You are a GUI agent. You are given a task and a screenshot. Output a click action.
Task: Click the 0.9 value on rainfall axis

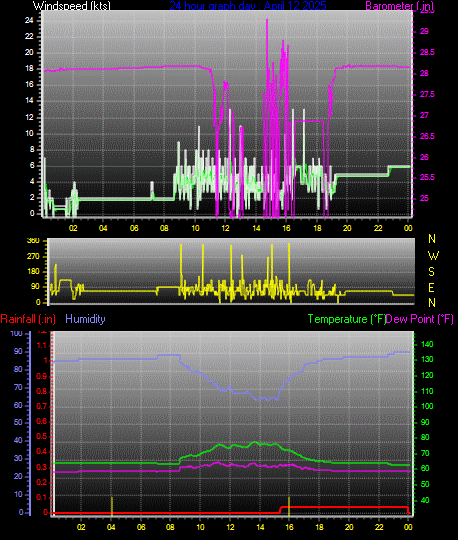(x=42, y=376)
